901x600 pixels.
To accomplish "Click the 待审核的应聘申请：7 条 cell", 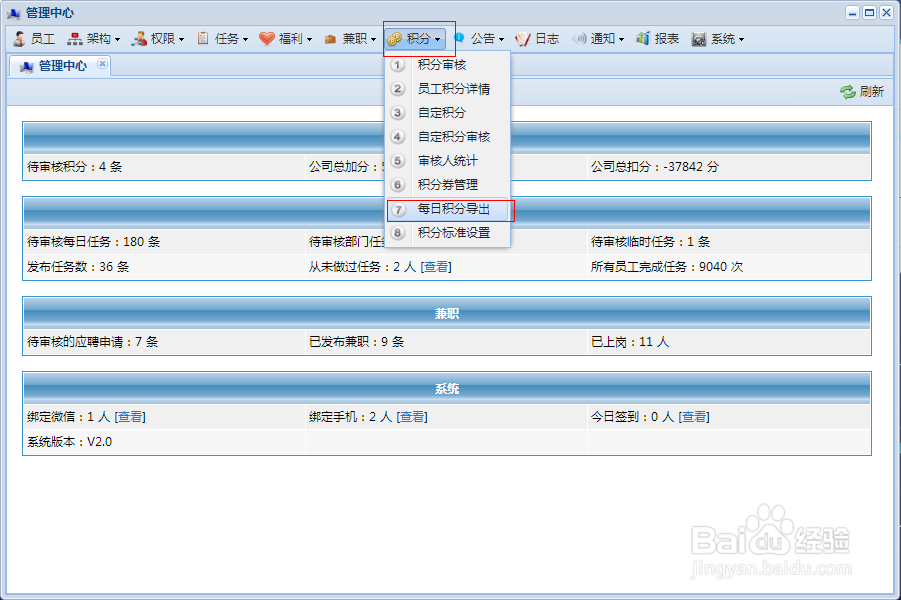I will click(x=164, y=342).
